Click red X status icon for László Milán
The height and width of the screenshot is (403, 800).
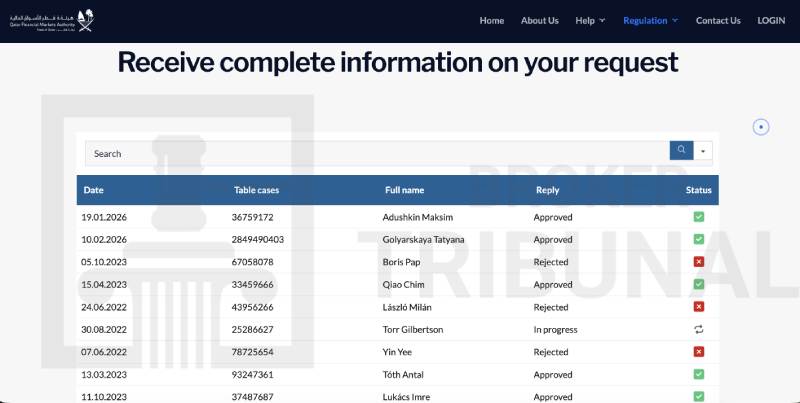698,307
